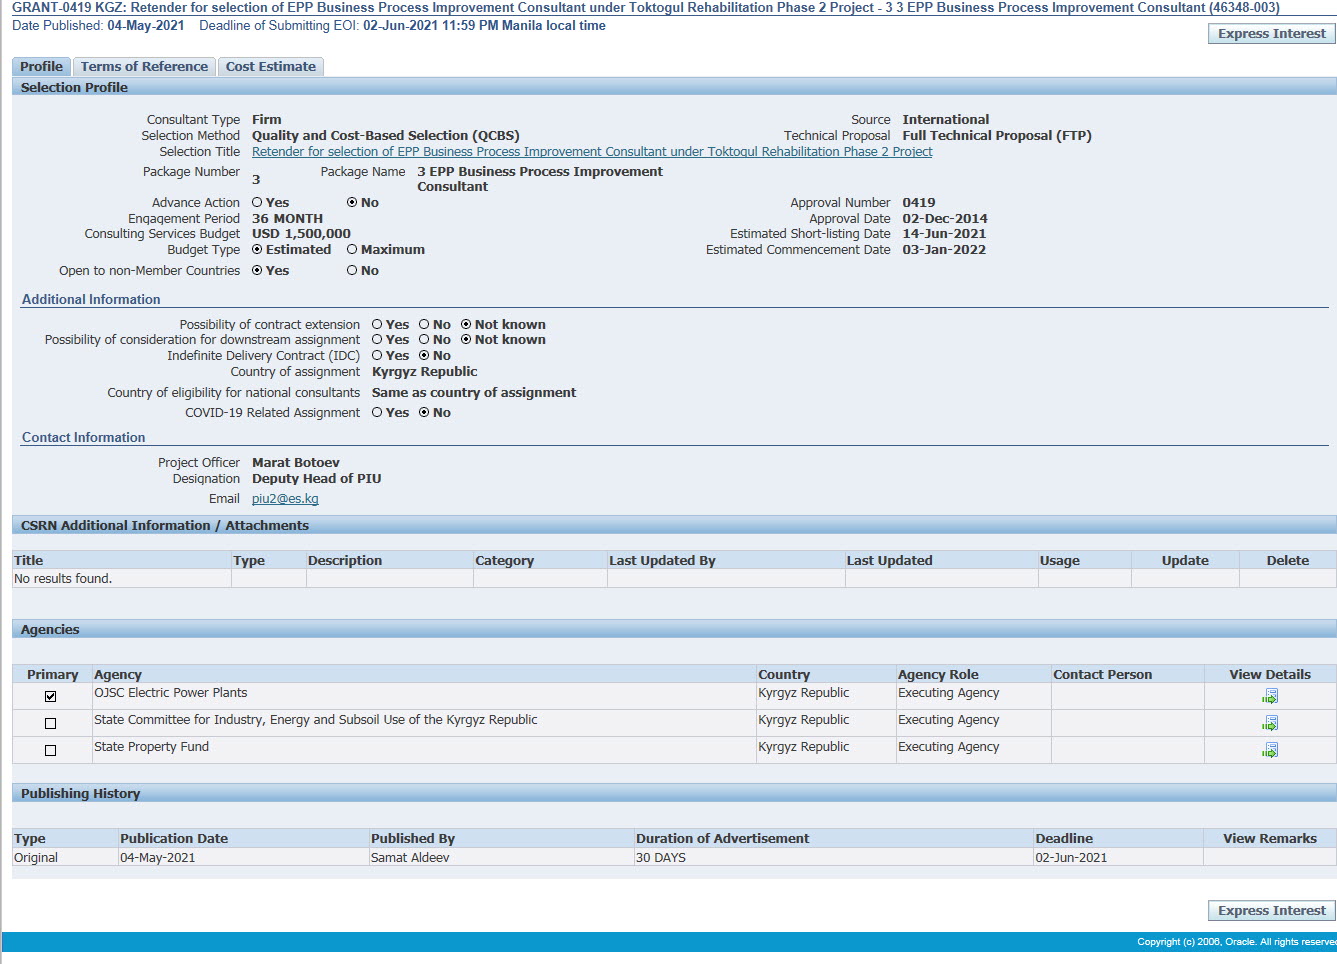The height and width of the screenshot is (964, 1337).
Task: Open the Cost Estimate tab
Action: click(270, 66)
